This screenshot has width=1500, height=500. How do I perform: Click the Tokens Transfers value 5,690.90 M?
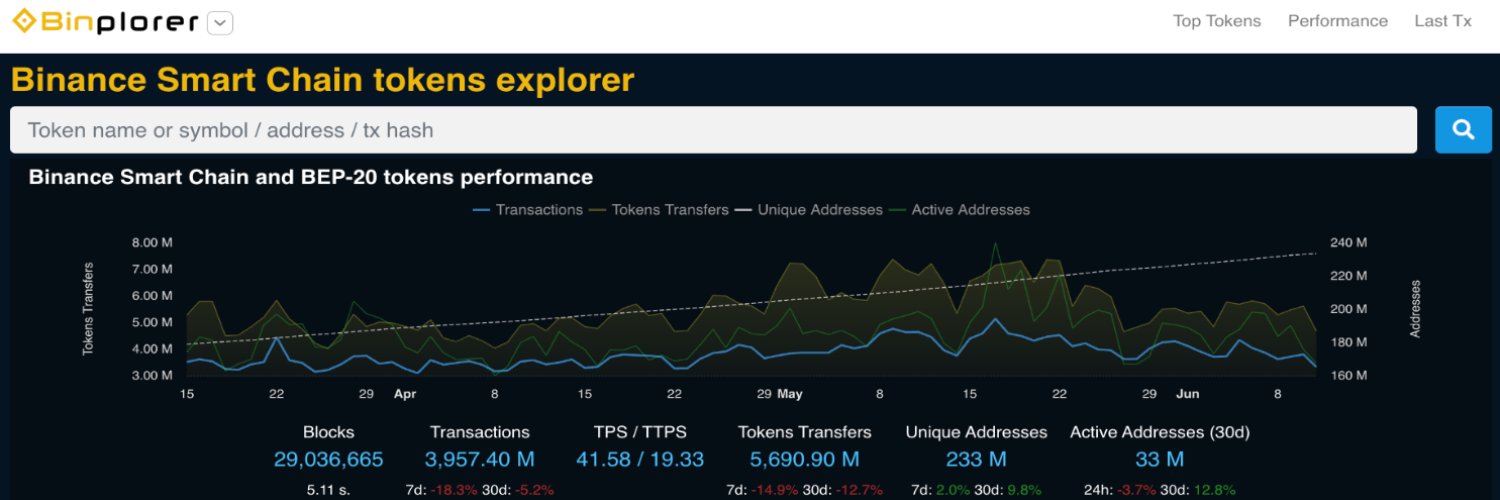805,460
